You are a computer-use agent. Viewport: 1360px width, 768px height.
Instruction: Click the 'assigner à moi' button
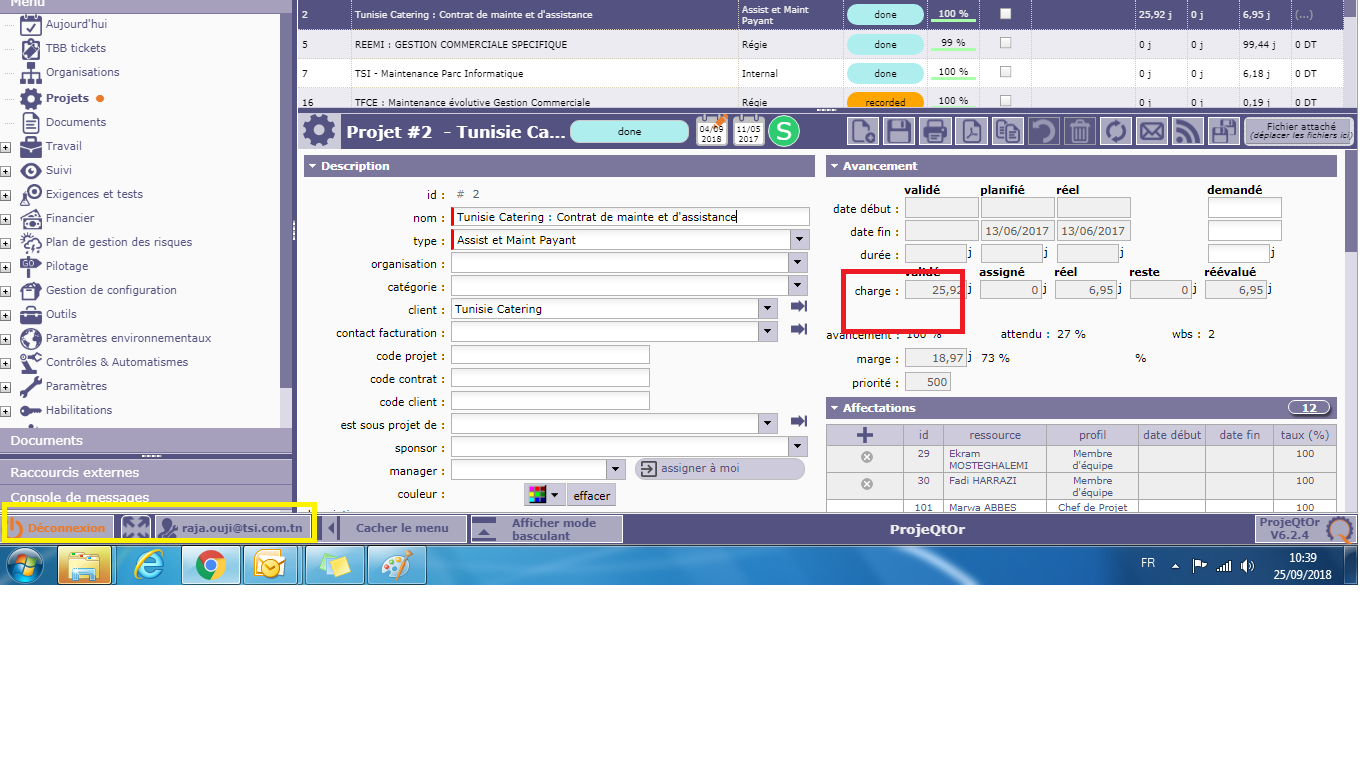point(719,468)
